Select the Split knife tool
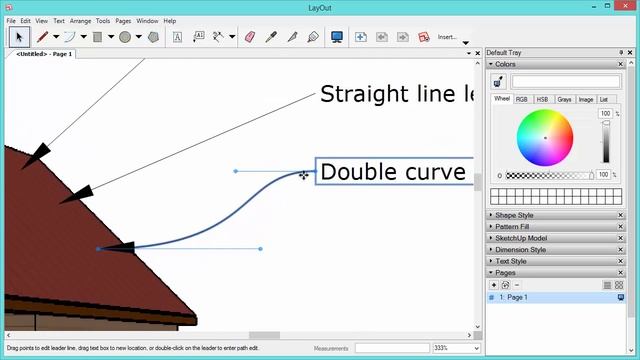 click(x=292, y=37)
